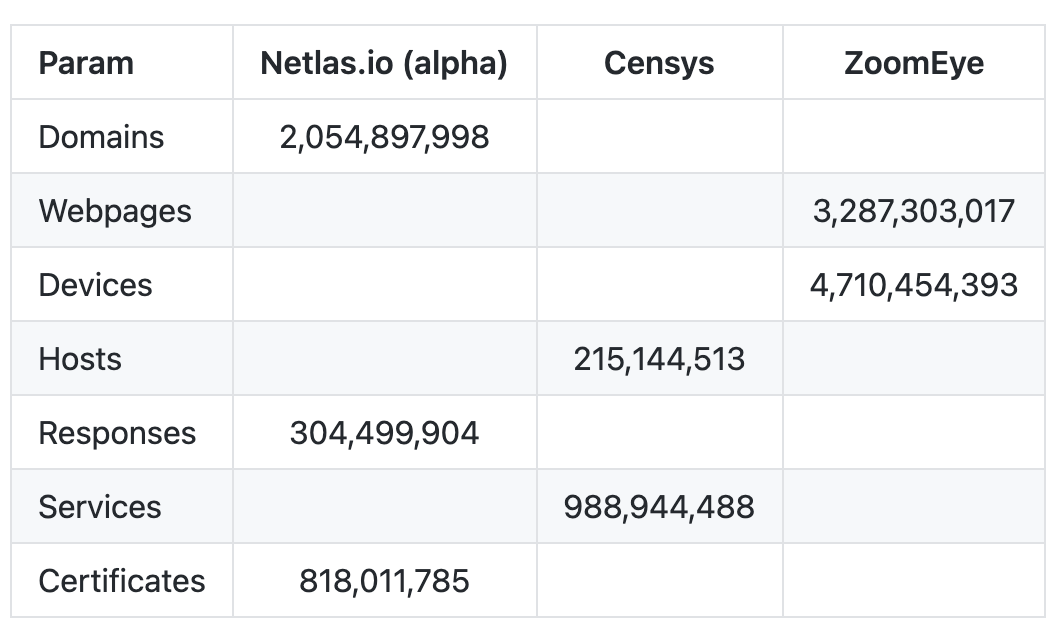Click the Webpages row label
This screenshot has width=1060, height=632.
[115, 211]
